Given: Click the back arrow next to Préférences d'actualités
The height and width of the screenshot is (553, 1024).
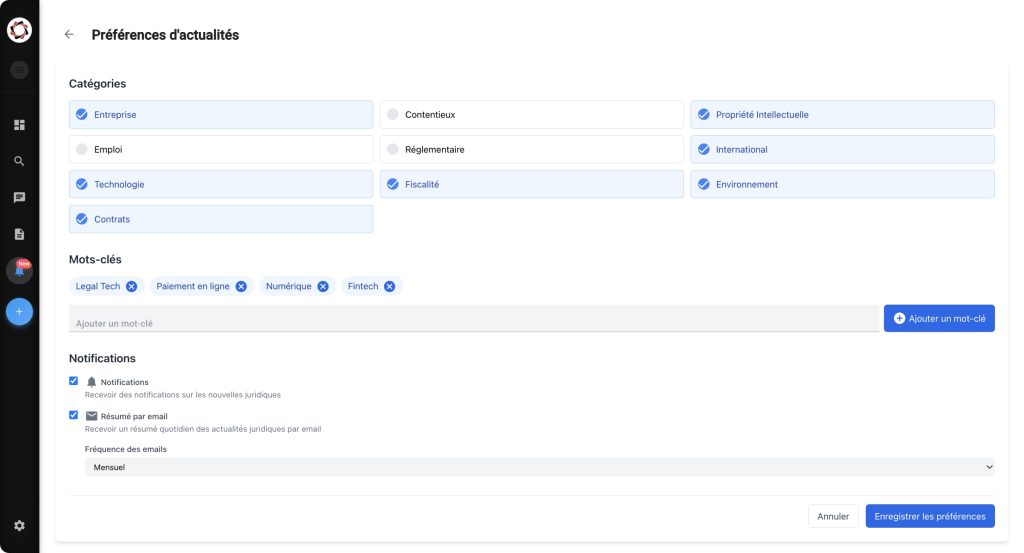Looking at the screenshot, I should (69, 34).
